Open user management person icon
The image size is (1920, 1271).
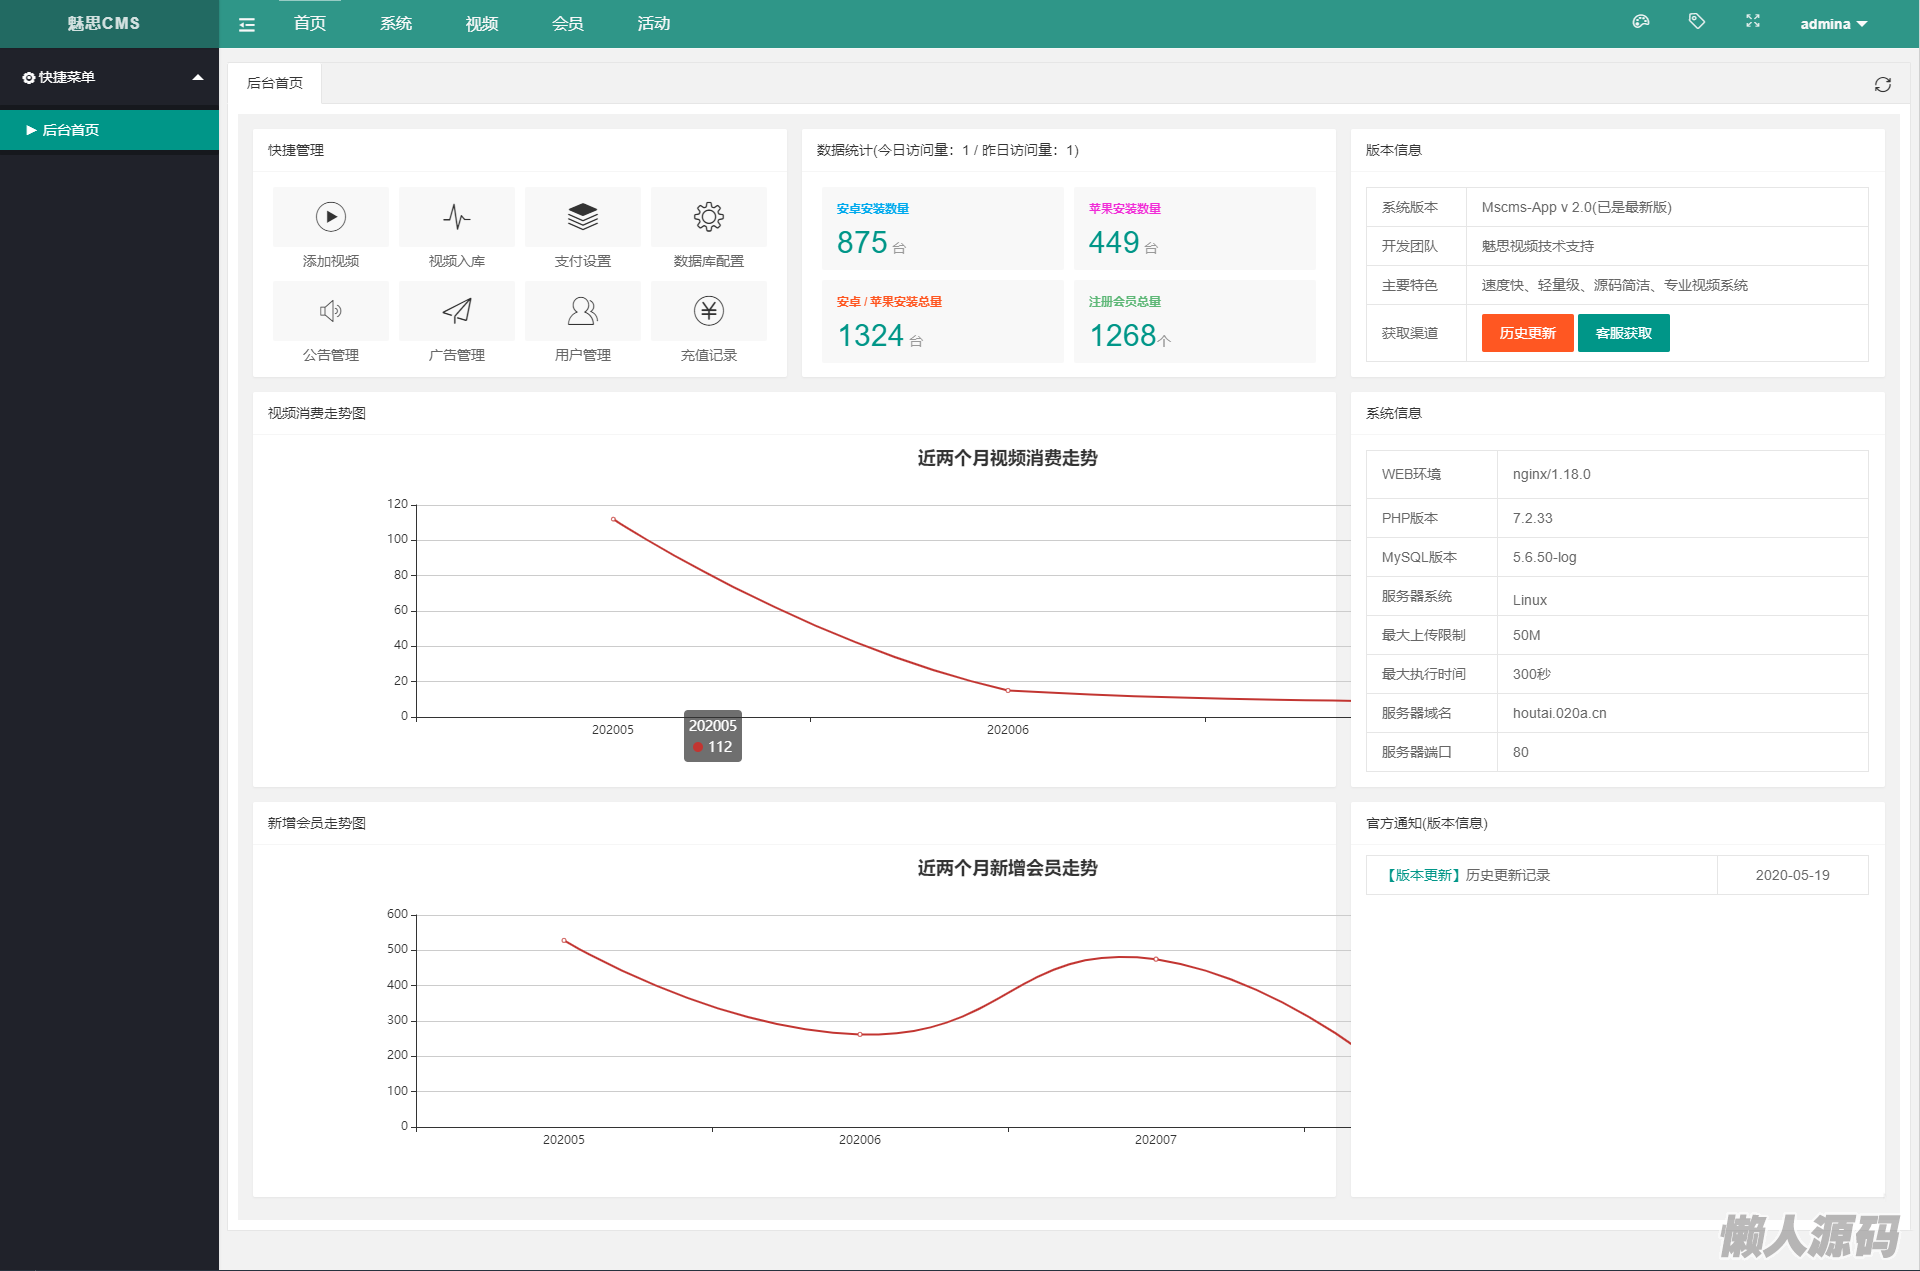(582, 311)
